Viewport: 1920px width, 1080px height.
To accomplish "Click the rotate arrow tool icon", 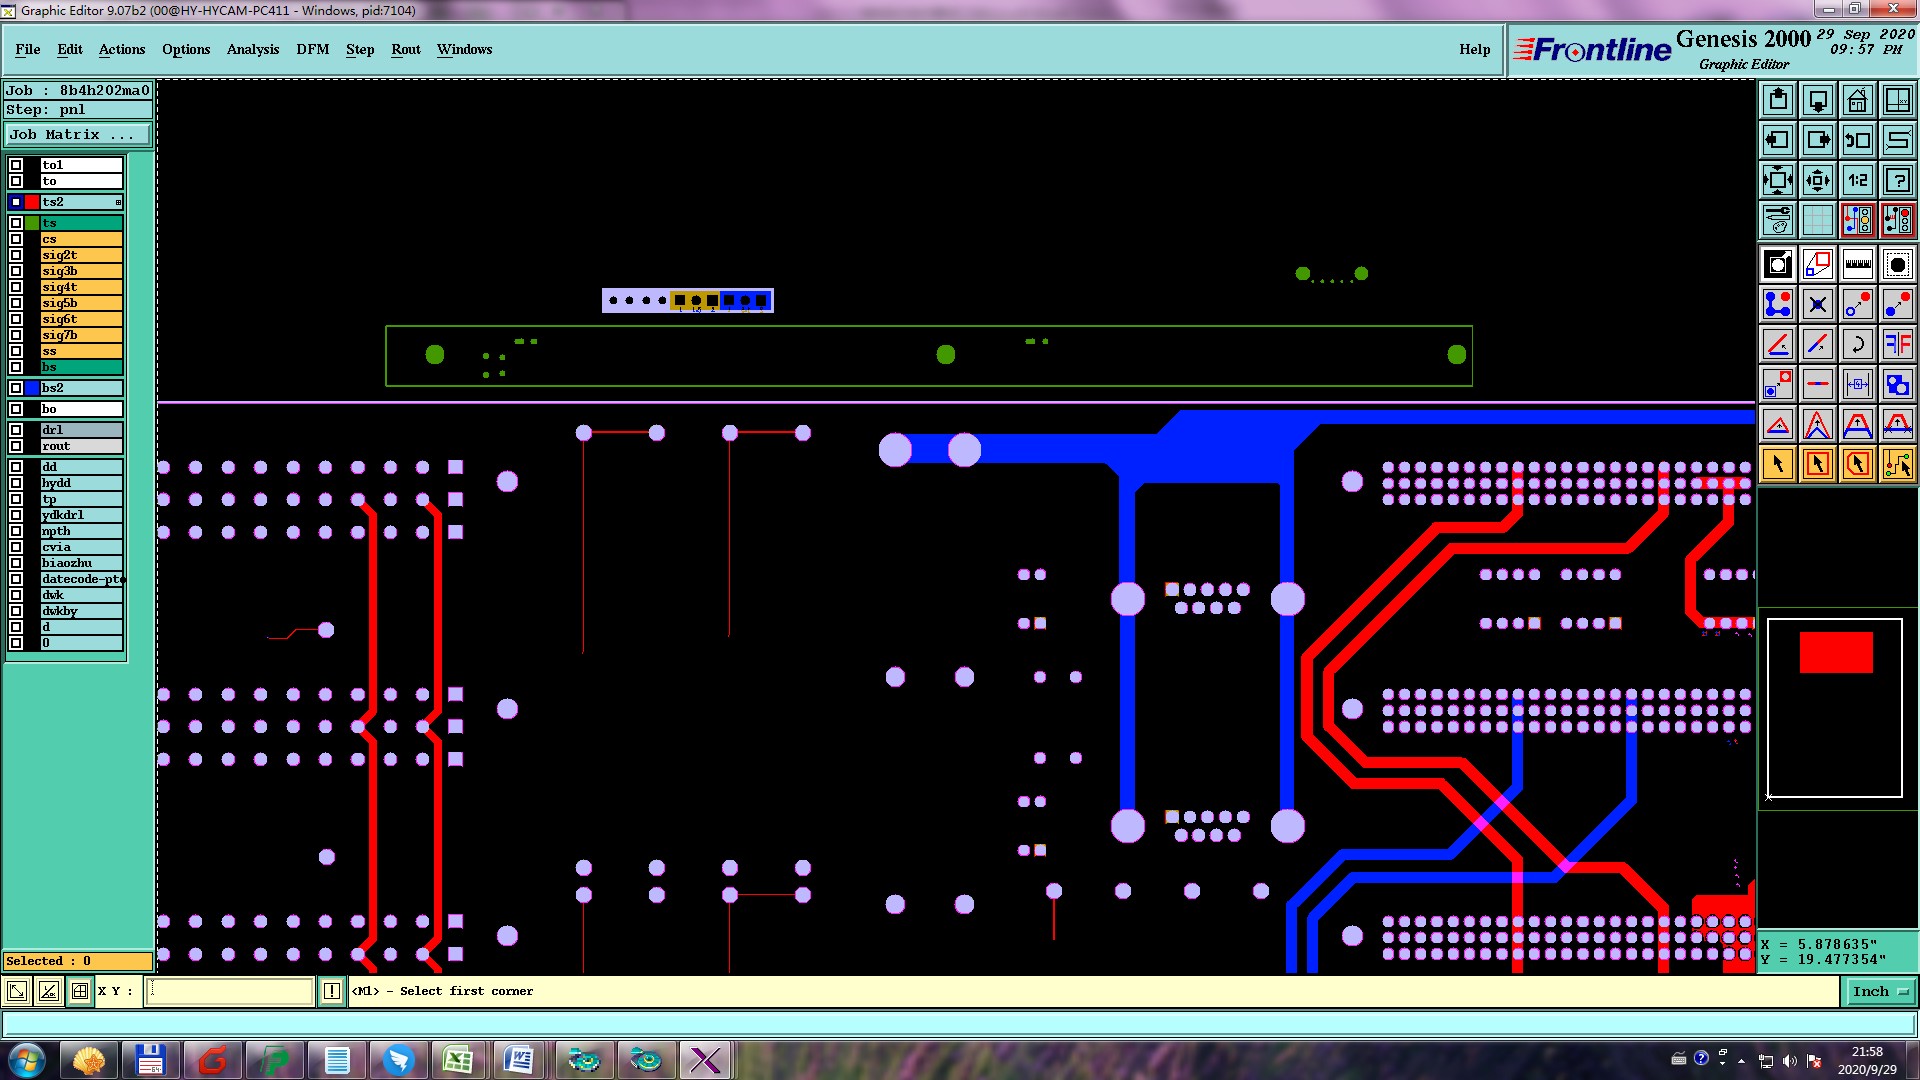I will point(1857,344).
